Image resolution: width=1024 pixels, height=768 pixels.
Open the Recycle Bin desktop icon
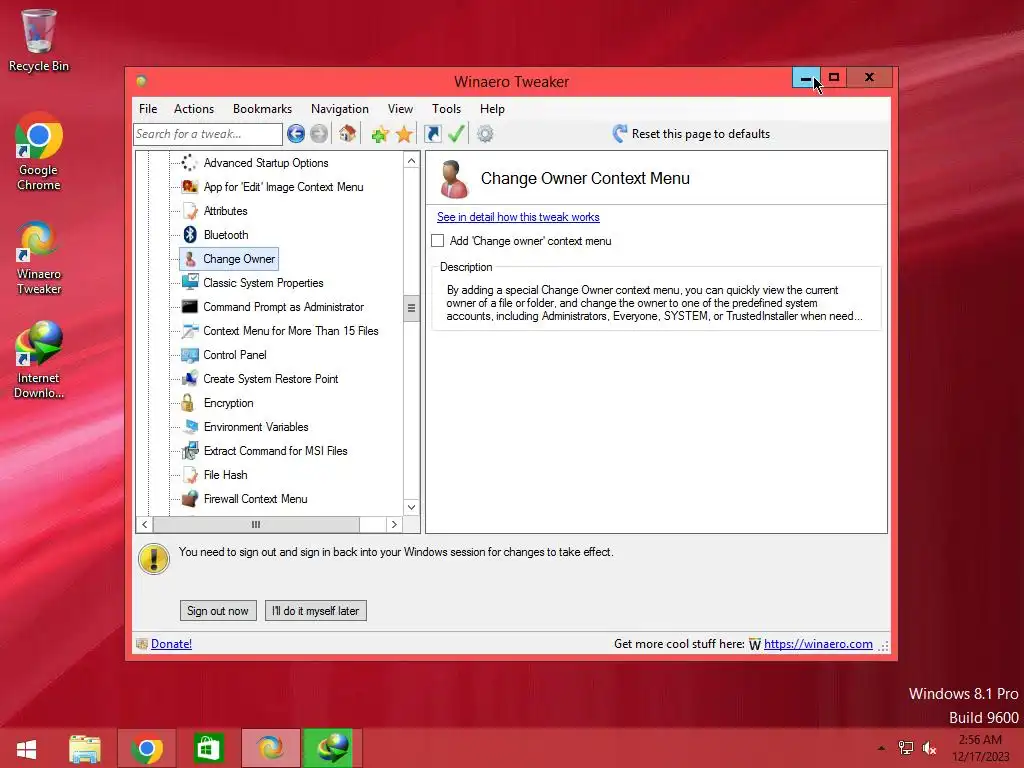[x=39, y=40]
